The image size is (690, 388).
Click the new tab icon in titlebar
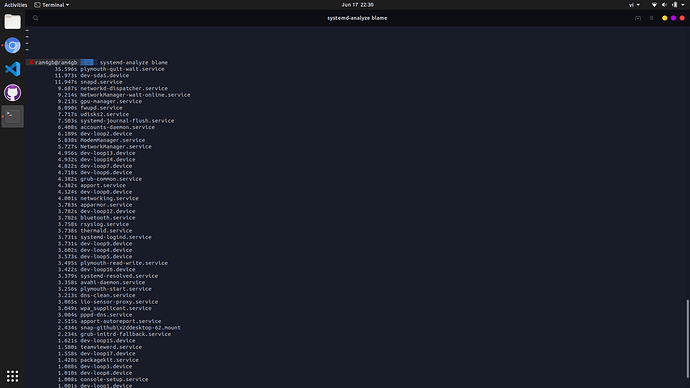[x=638, y=18]
